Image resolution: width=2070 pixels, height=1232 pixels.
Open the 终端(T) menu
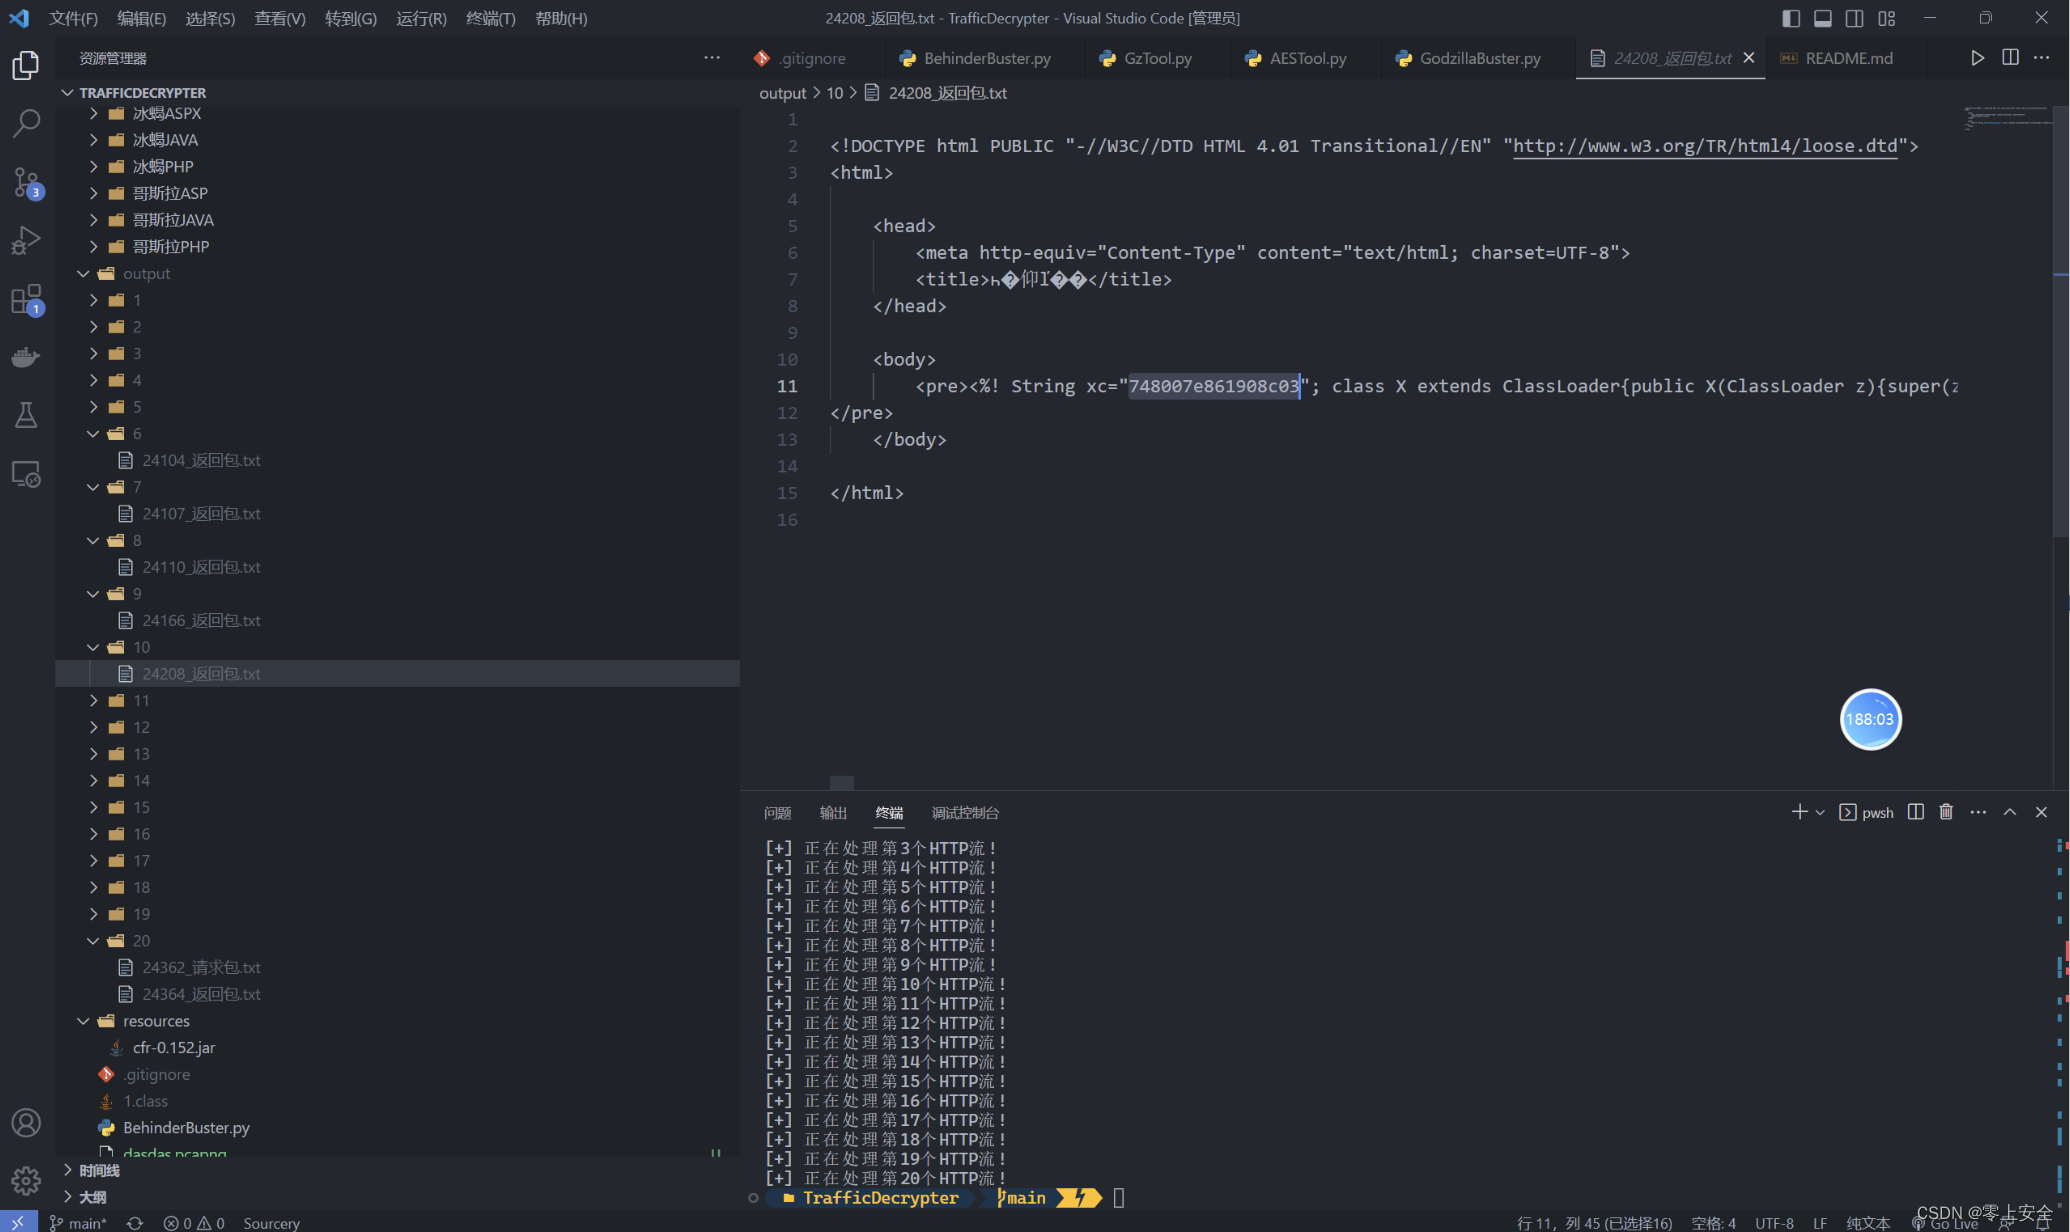(490, 18)
